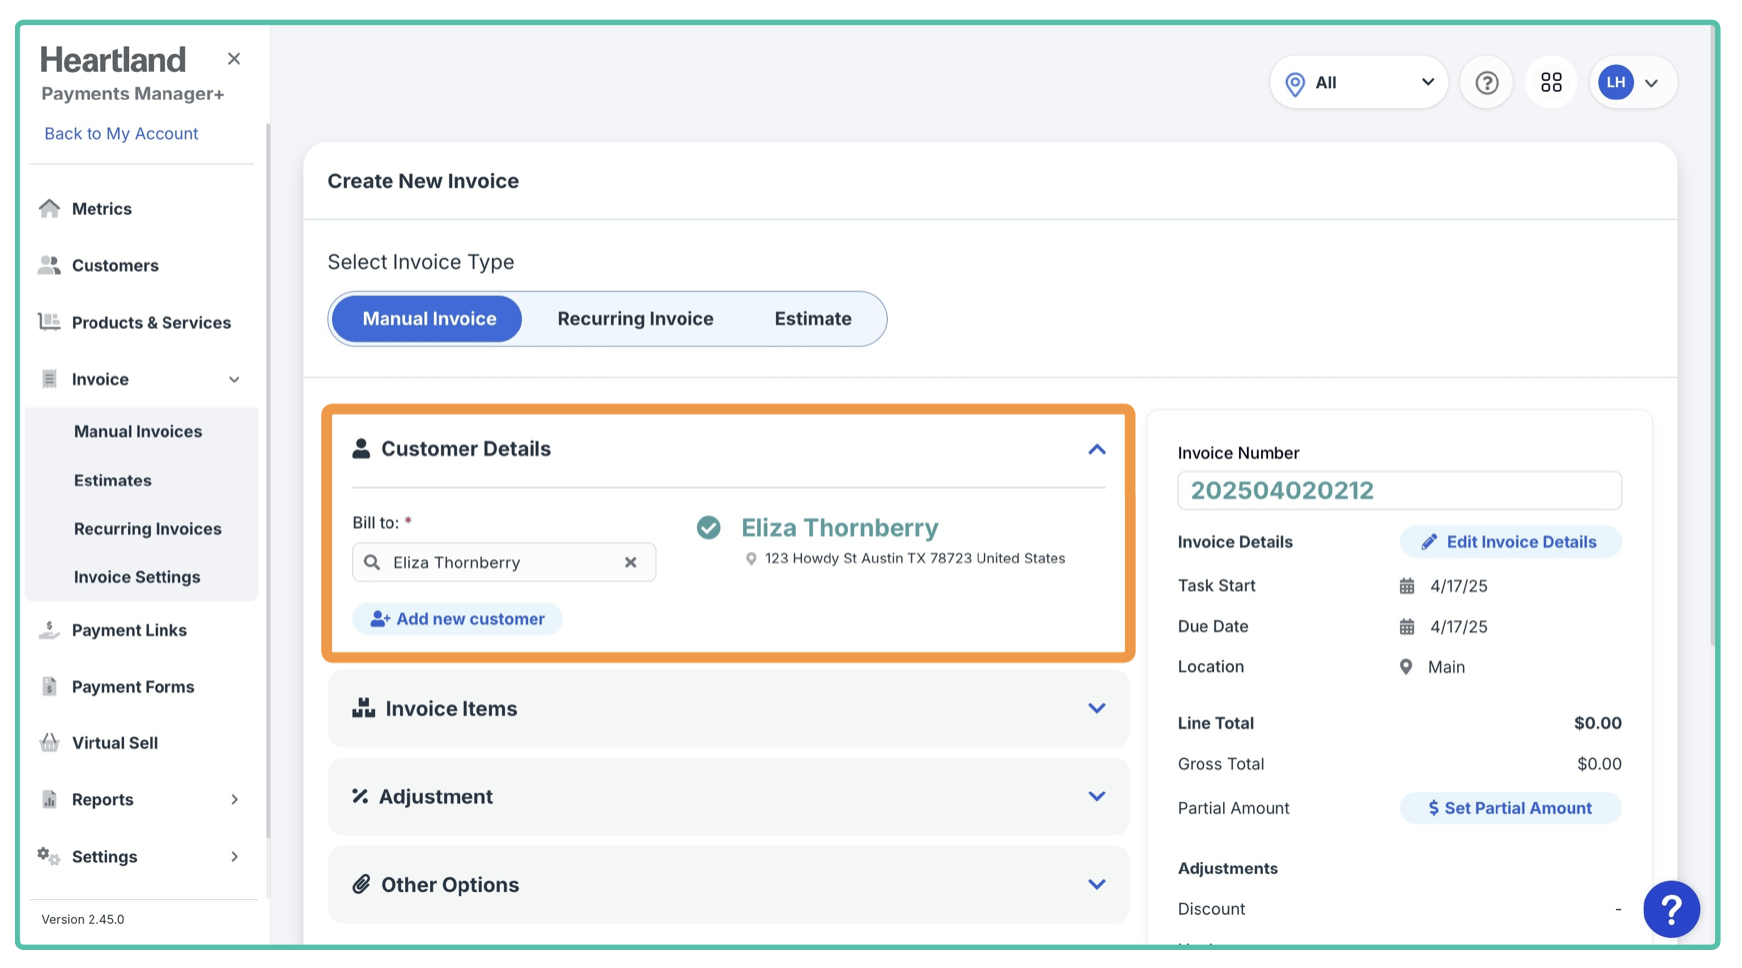Viewport: 1742px width, 968px height.
Task: Clear Eliza Thornberry from Bill to field
Action: (x=630, y=562)
